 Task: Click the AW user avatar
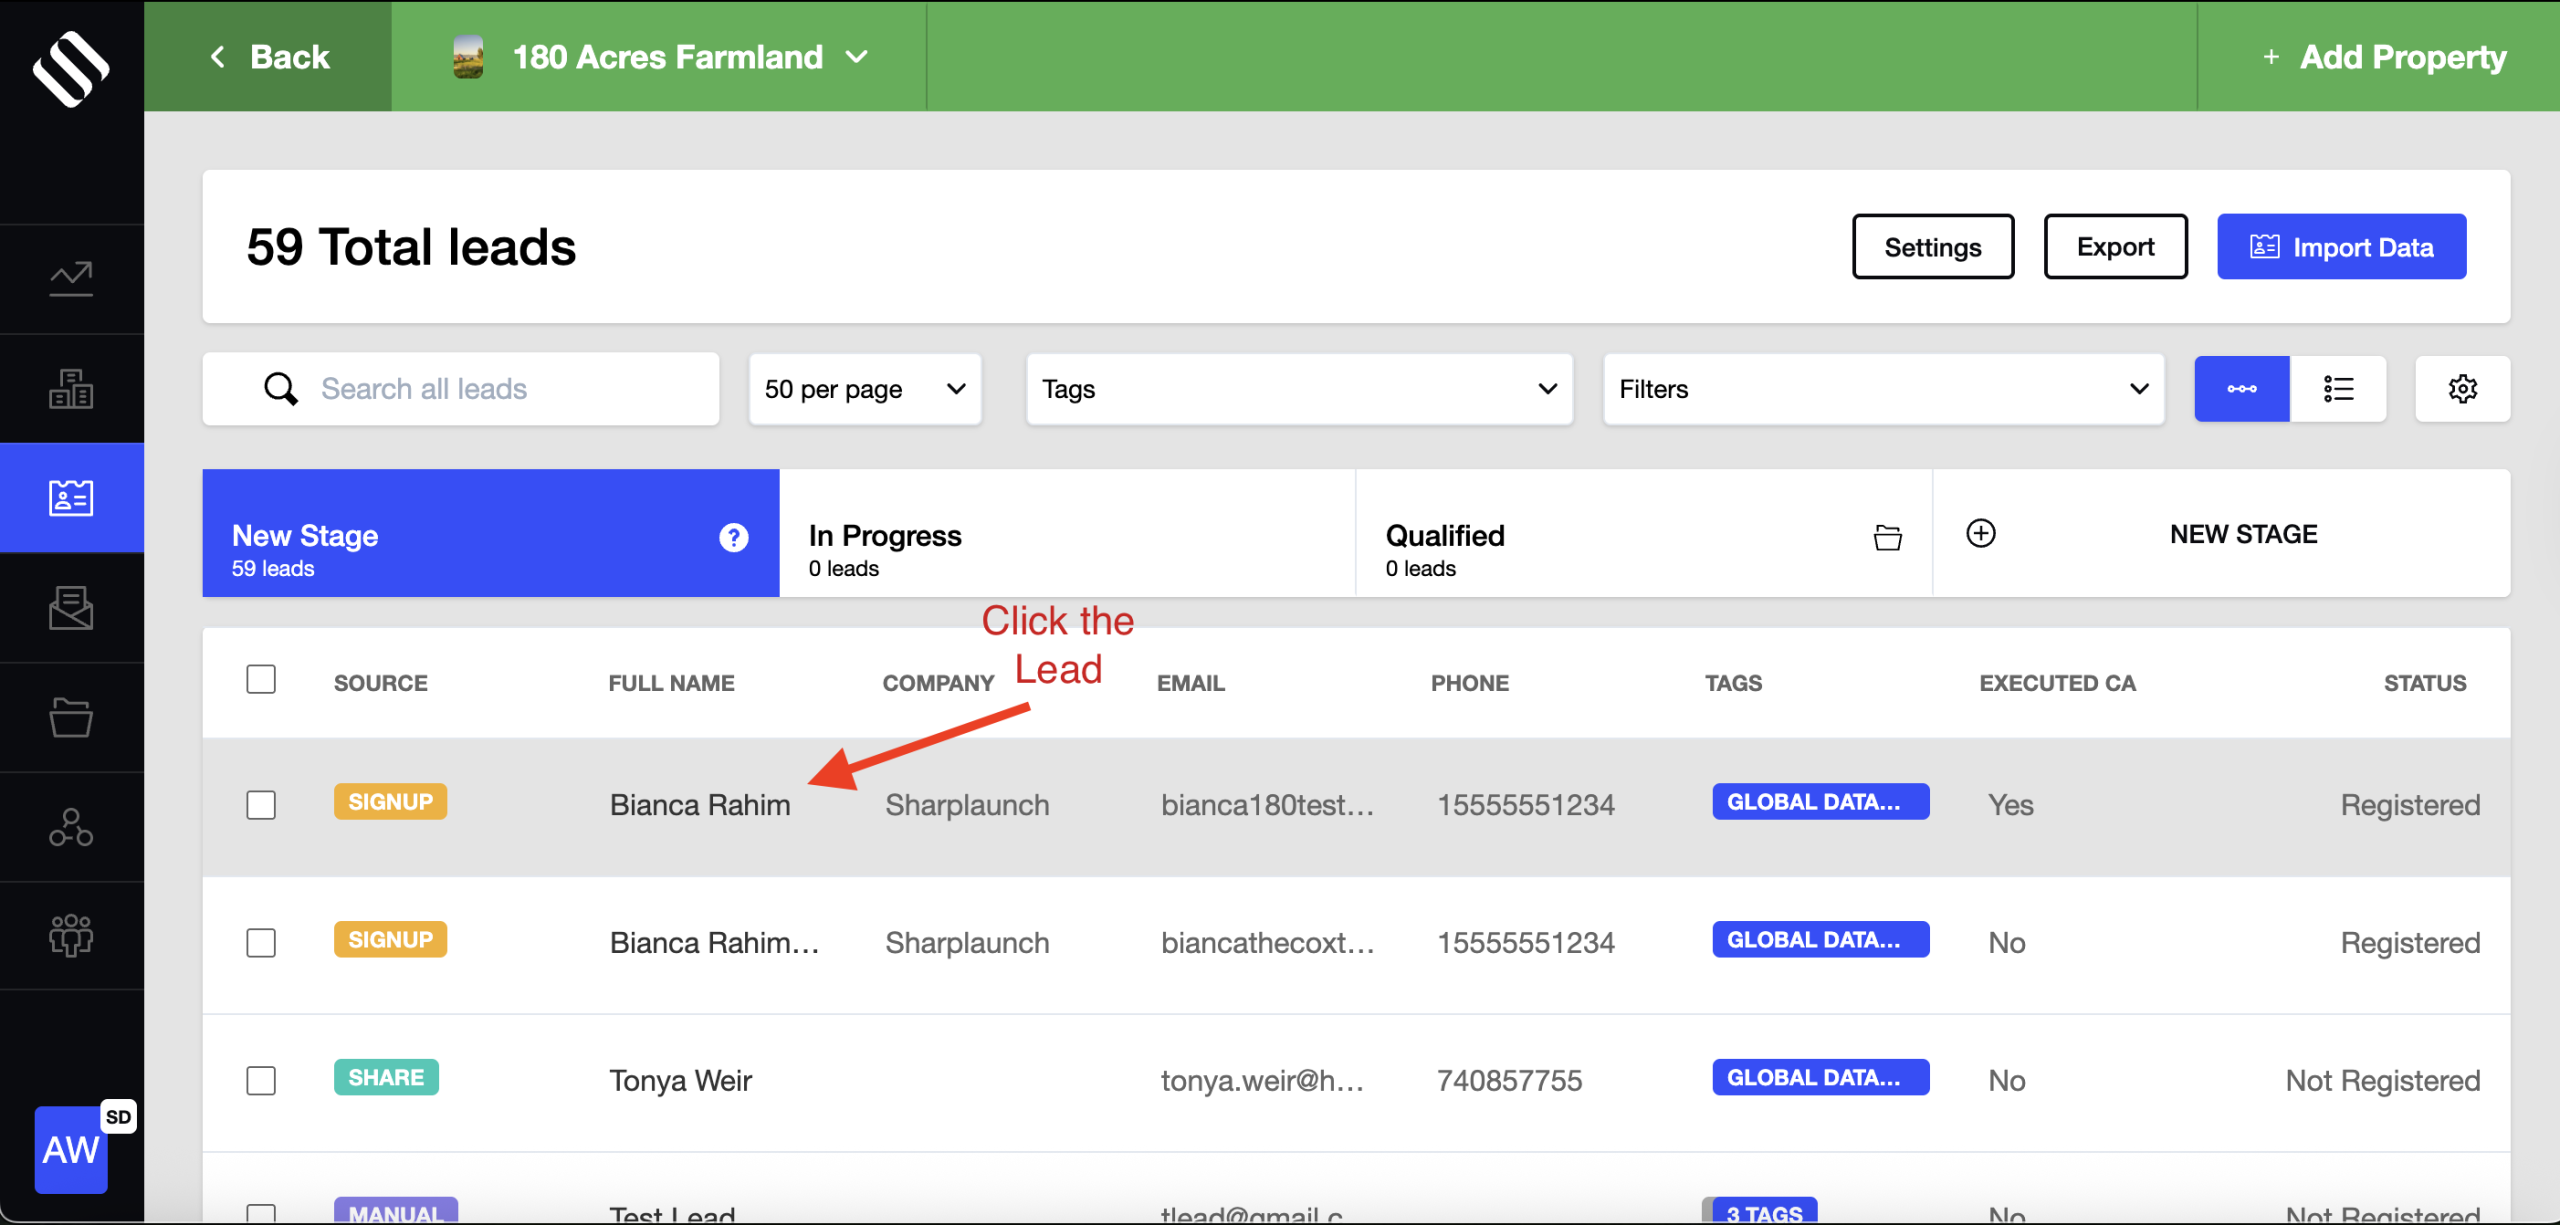[70, 1150]
